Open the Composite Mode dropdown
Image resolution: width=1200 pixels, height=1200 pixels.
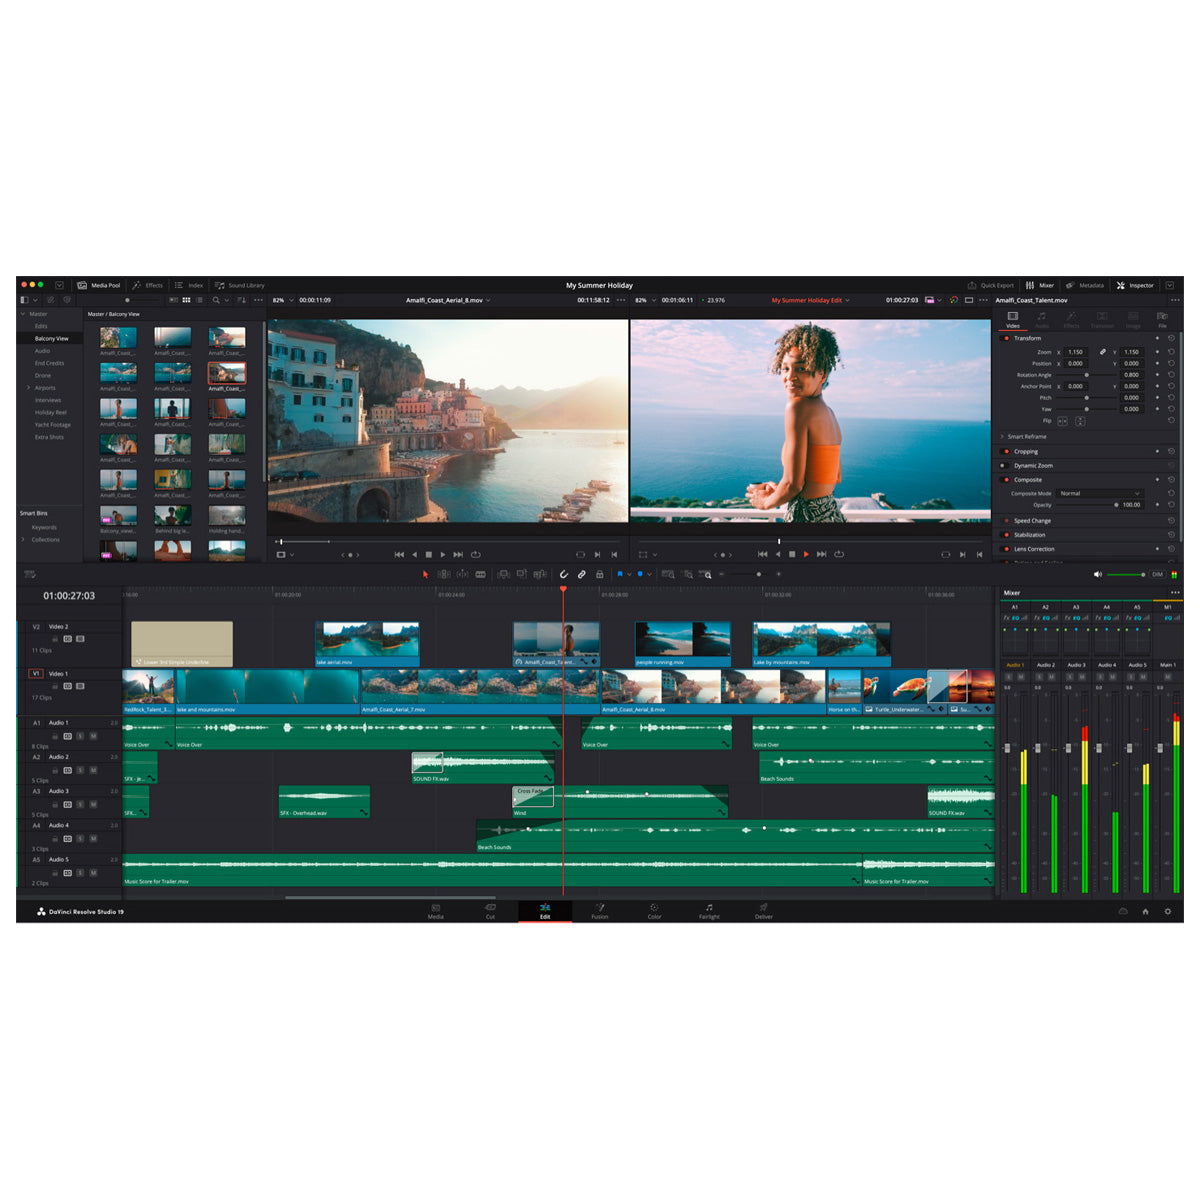tap(1100, 493)
